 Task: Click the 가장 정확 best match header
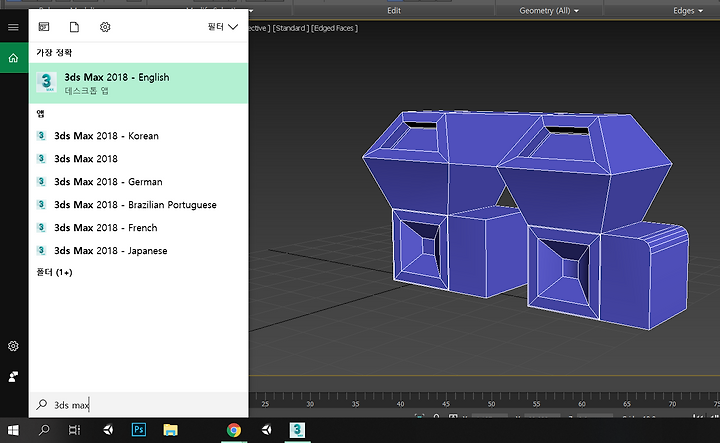(54, 52)
